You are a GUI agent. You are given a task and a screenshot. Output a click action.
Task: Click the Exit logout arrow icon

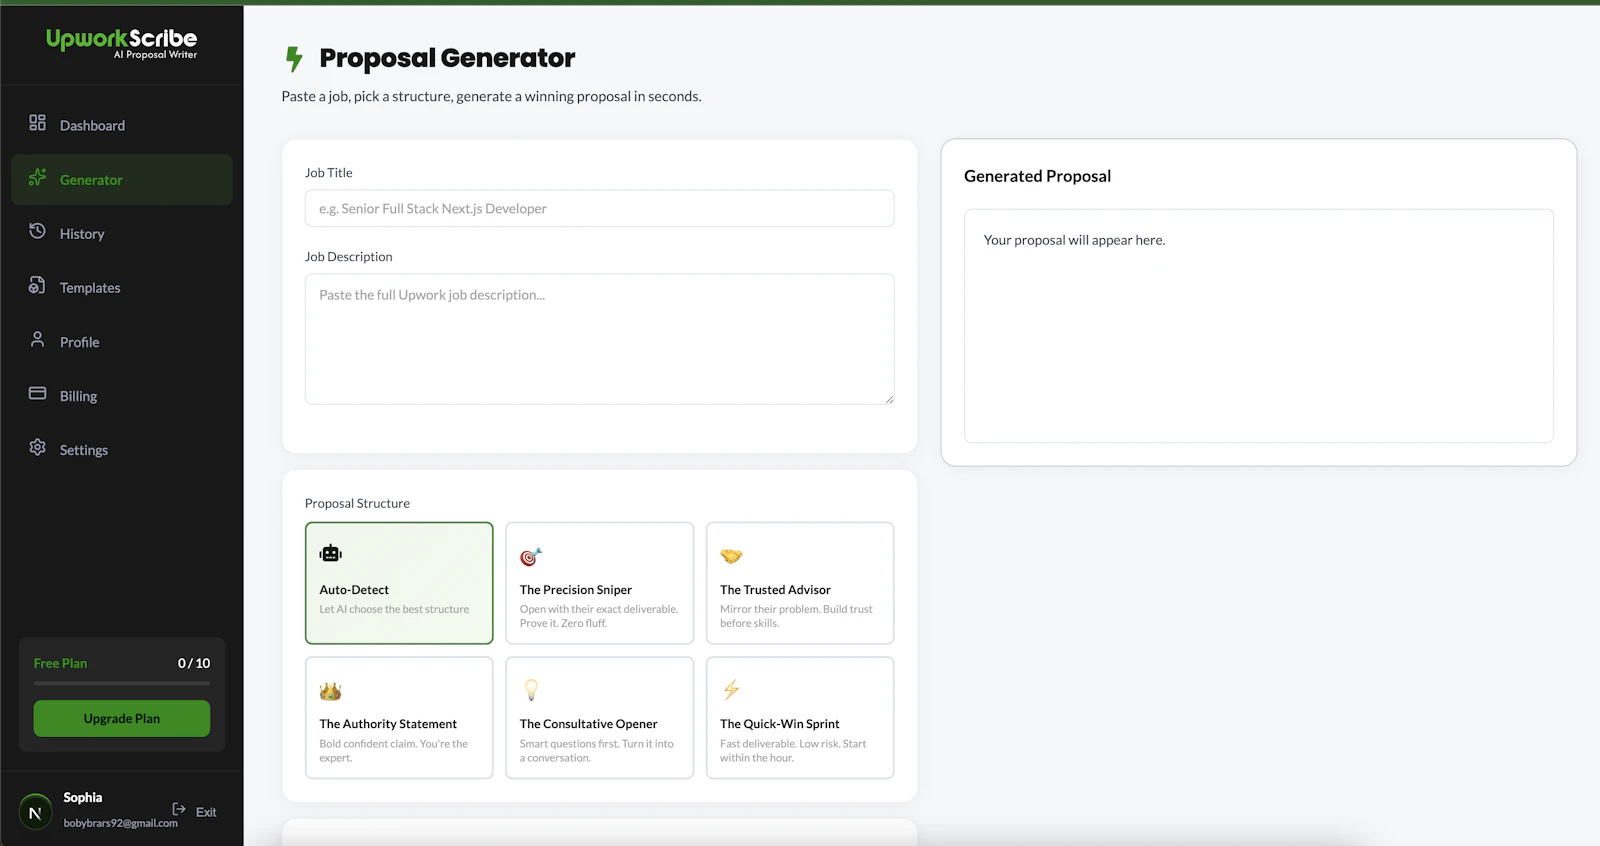pos(179,809)
